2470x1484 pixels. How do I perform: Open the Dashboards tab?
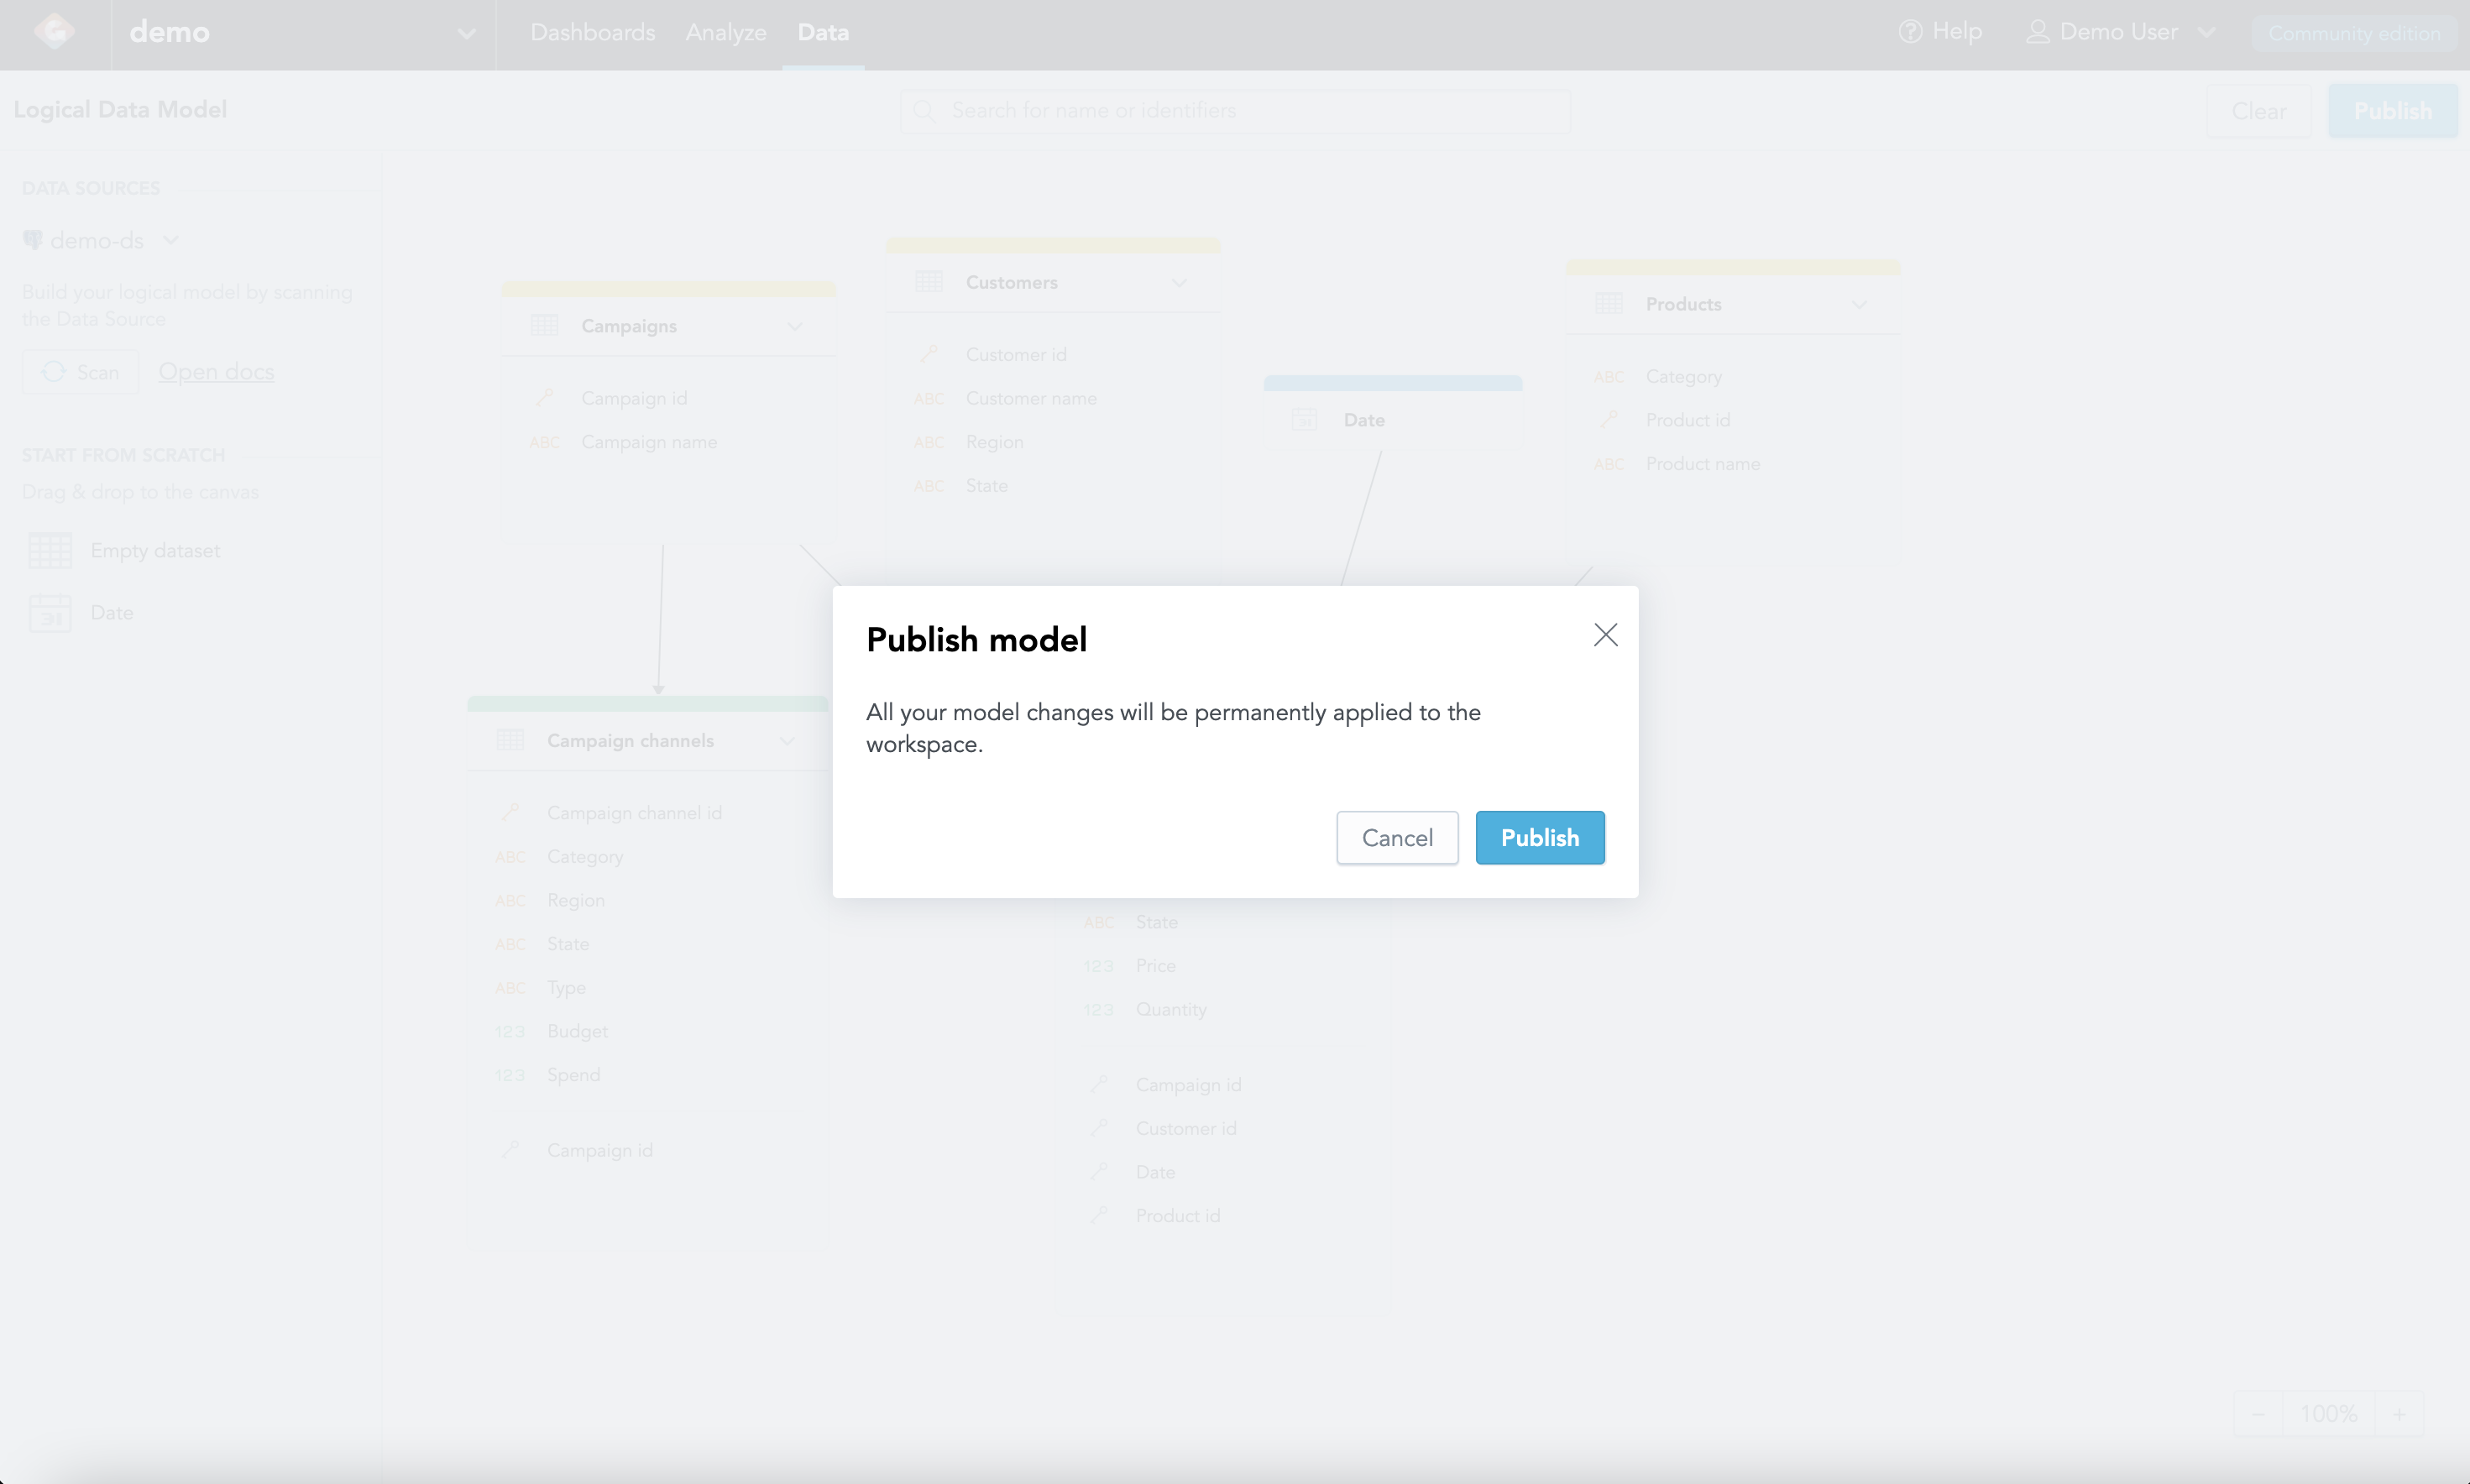coord(593,32)
